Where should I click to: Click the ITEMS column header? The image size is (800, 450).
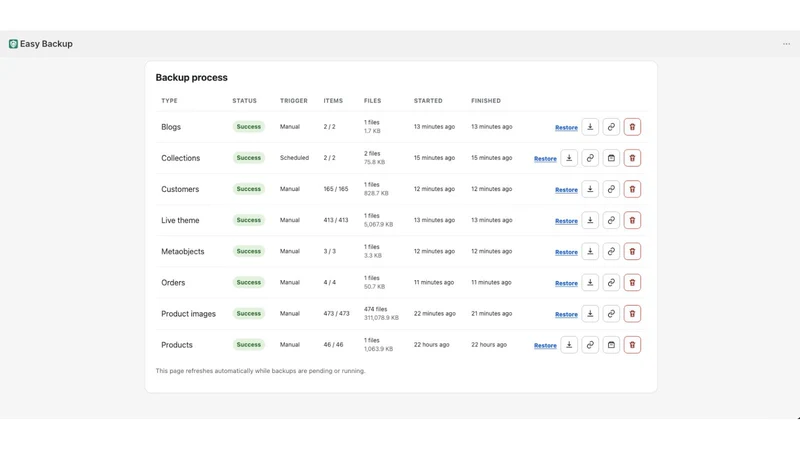pyautogui.click(x=333, y=101)
